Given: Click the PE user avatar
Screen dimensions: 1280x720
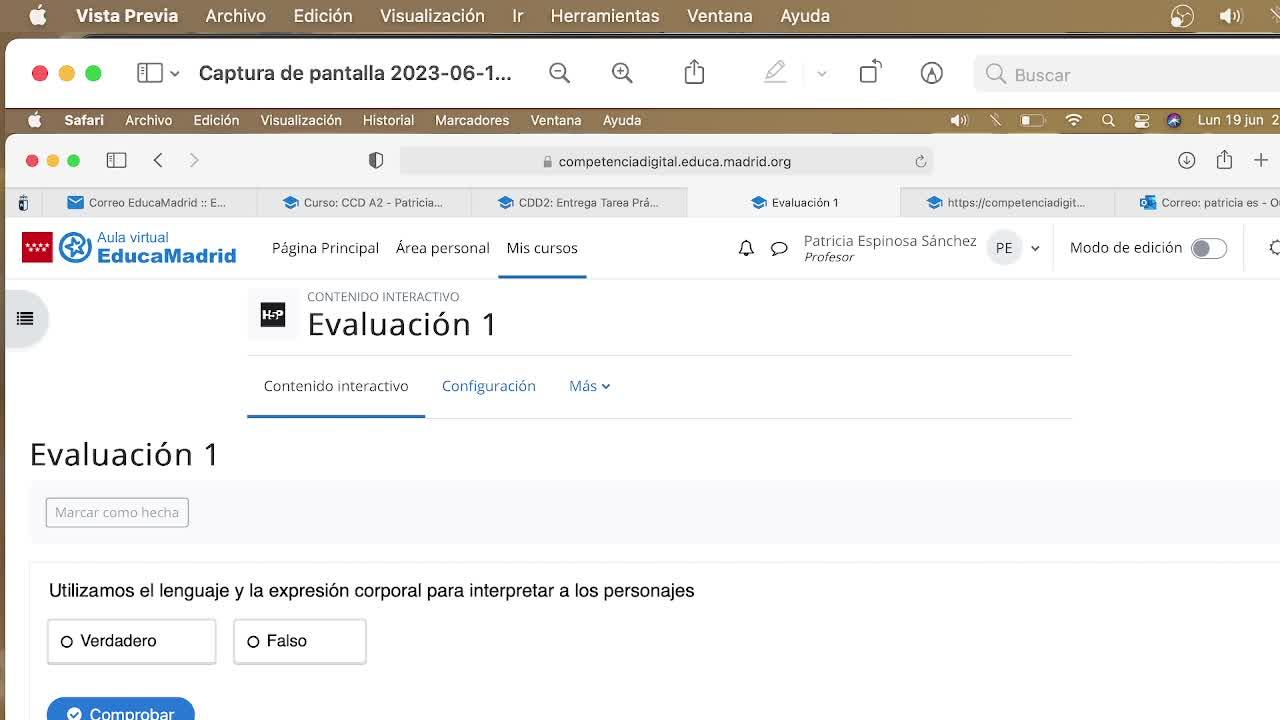Looking at the screenshot, I should coord(1004,248).
